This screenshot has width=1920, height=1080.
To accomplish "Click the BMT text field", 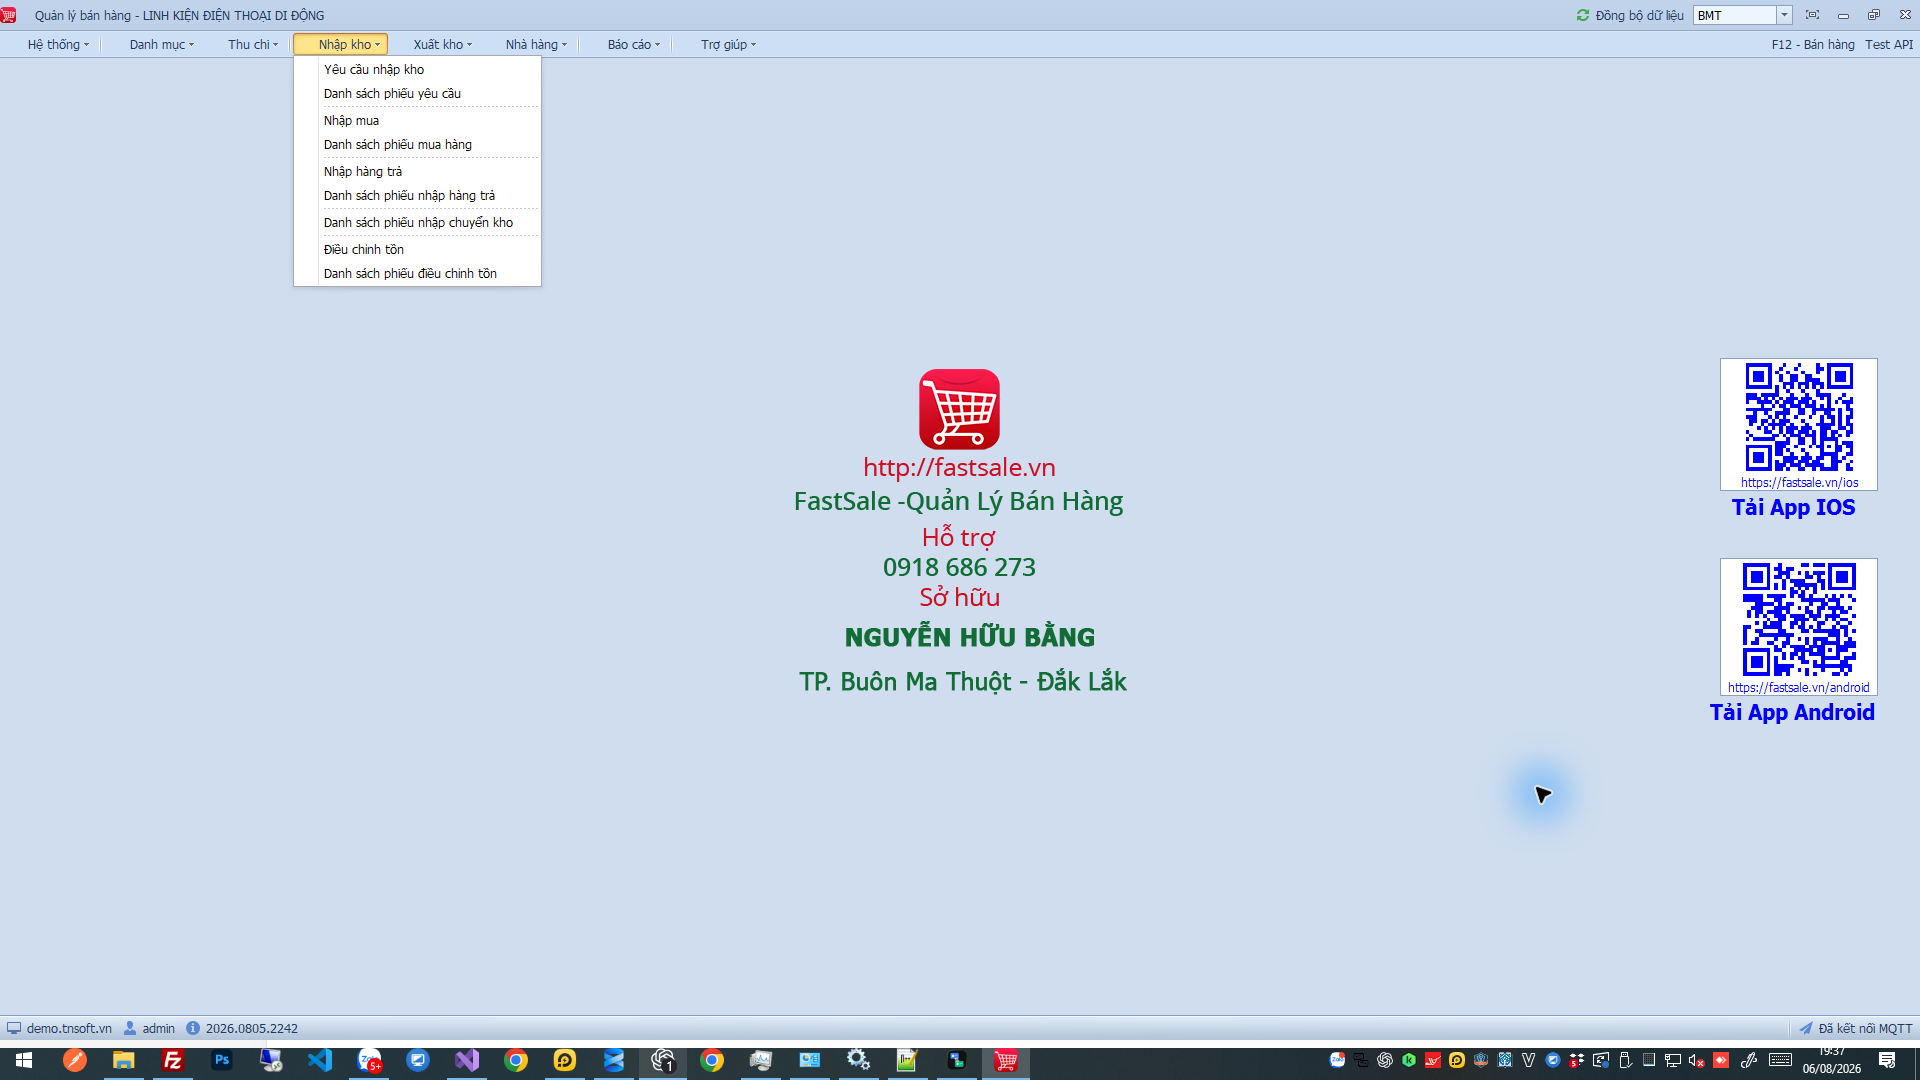I will 1735,15.
